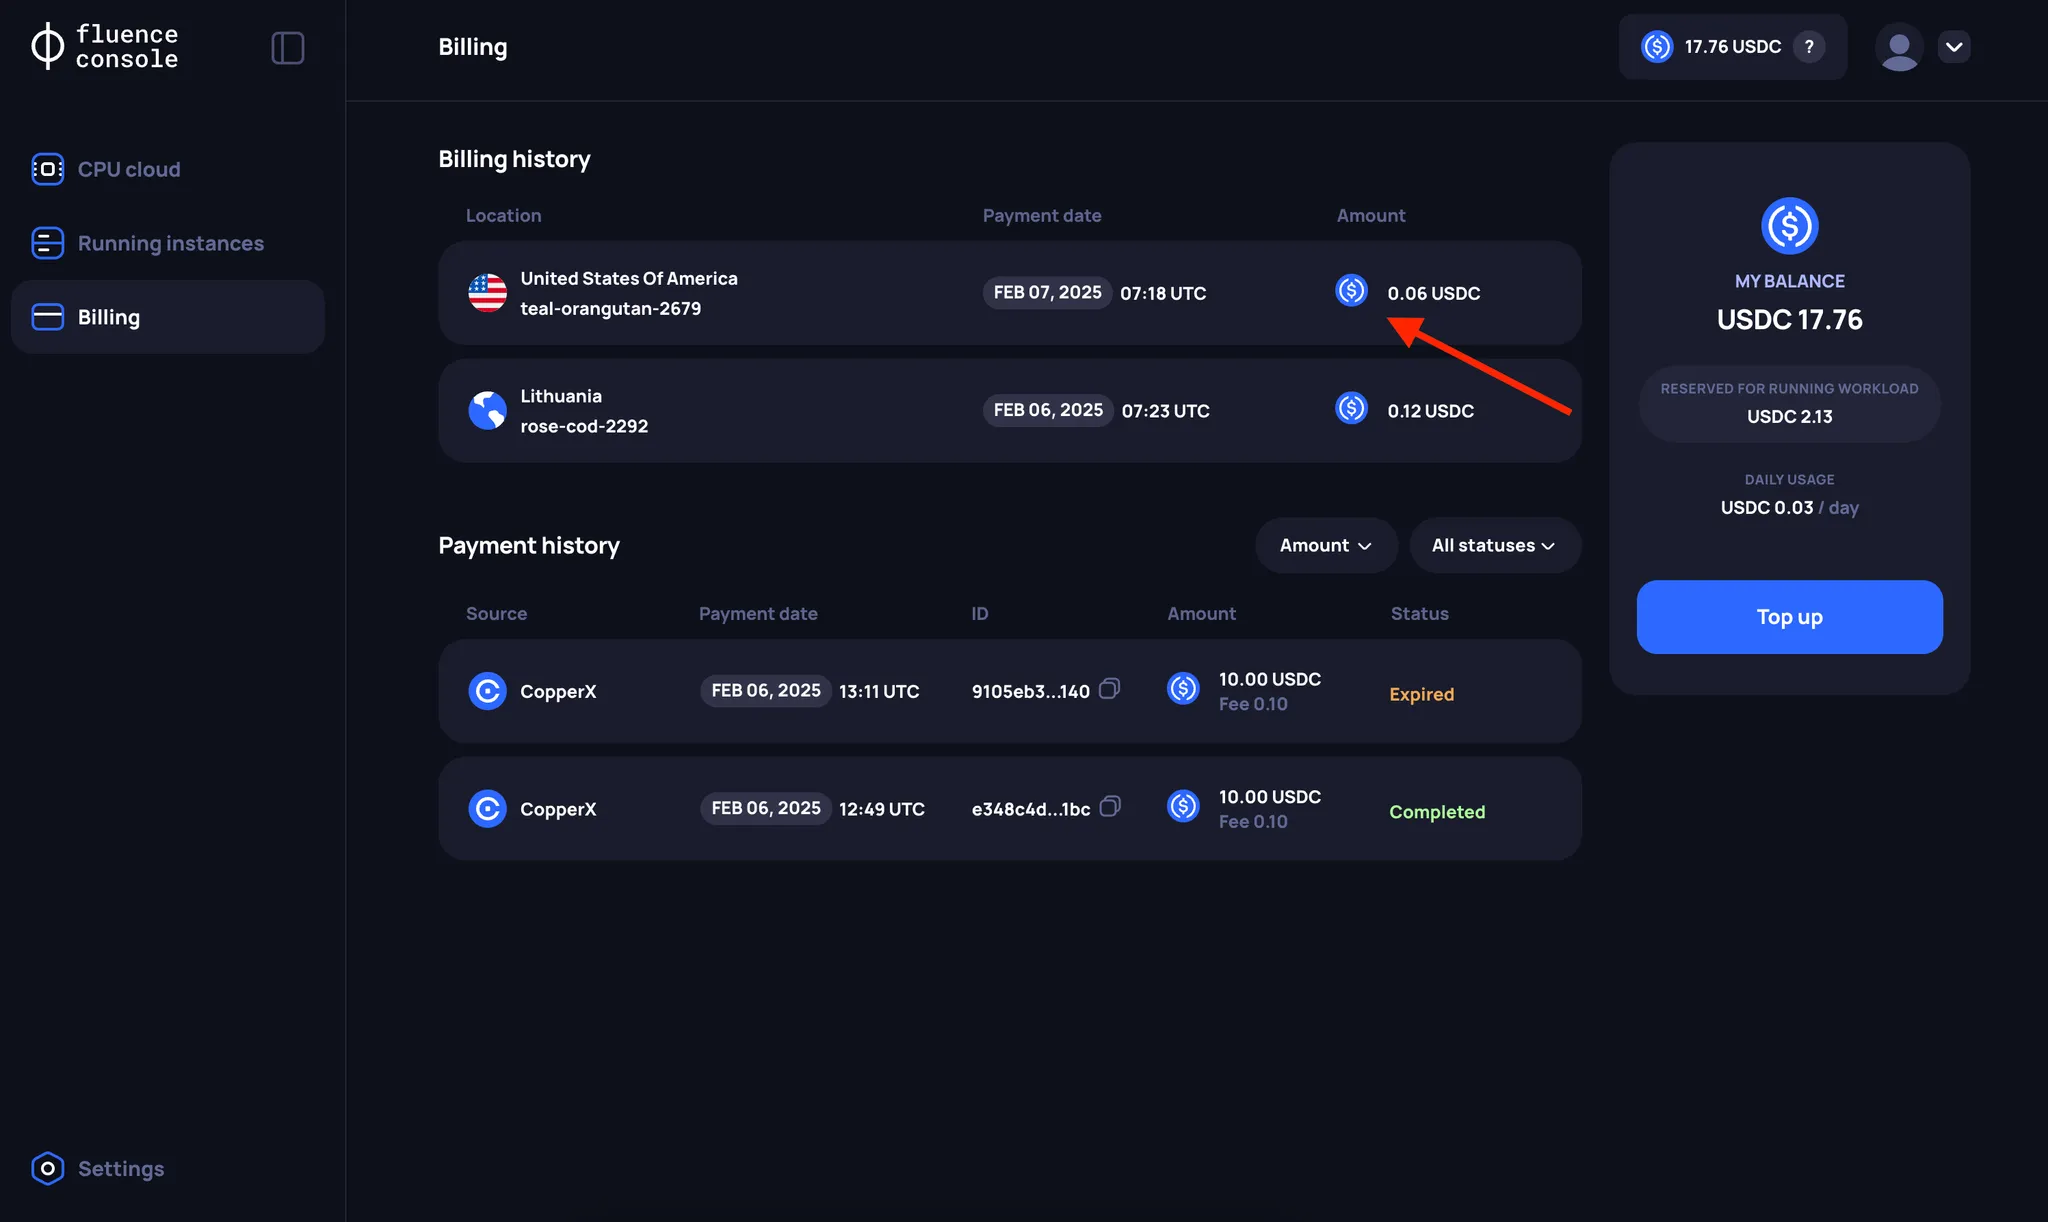The image size is (2048, 1222).
Task: Click the Settings gear icon in sidebar
Action: click(x=45, y=1167)
